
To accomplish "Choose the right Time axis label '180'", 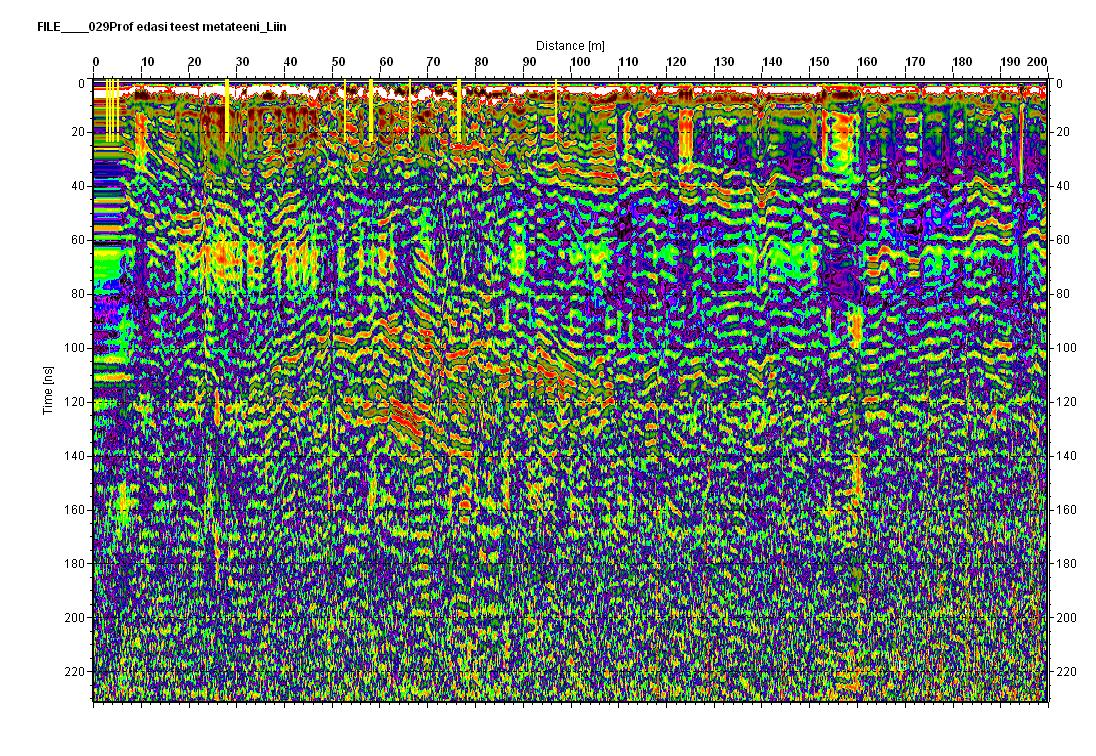I will click(1066, 564).
